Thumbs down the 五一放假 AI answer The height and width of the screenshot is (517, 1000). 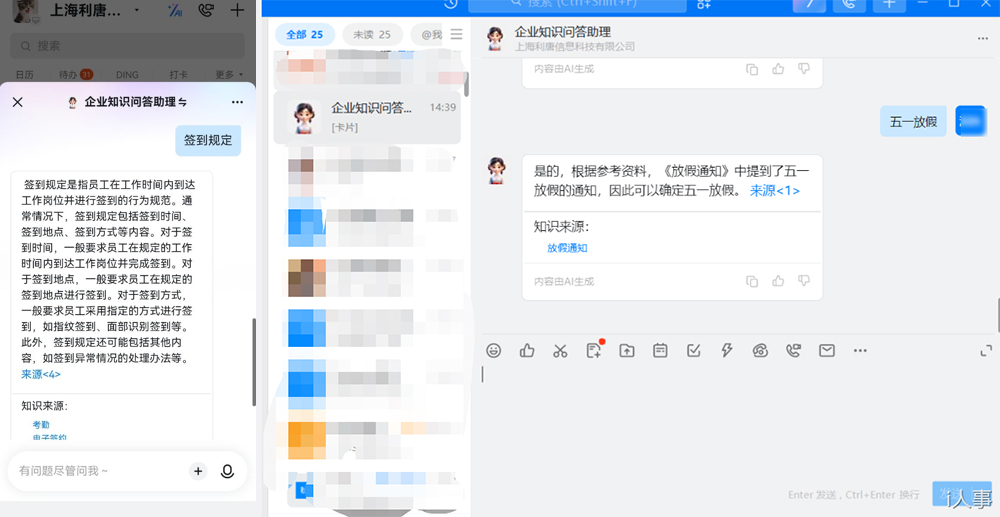pyautogui.click(x=803, y=282)
